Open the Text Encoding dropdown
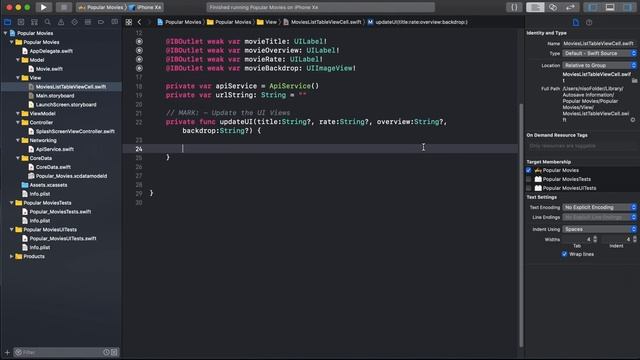 pyautogui.click(x=600, y=207)
